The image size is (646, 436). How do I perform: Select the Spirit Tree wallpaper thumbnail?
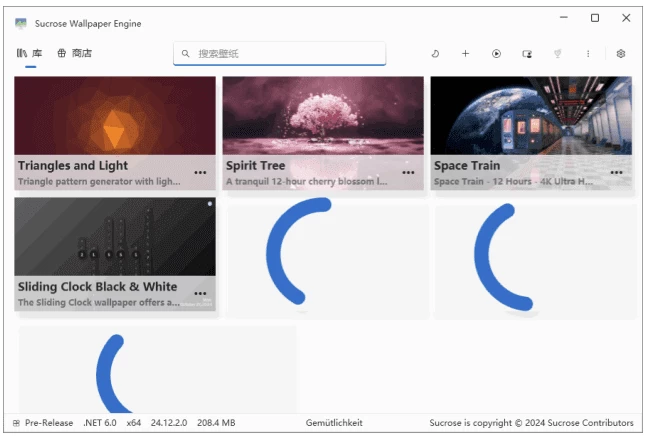point(322,115)
